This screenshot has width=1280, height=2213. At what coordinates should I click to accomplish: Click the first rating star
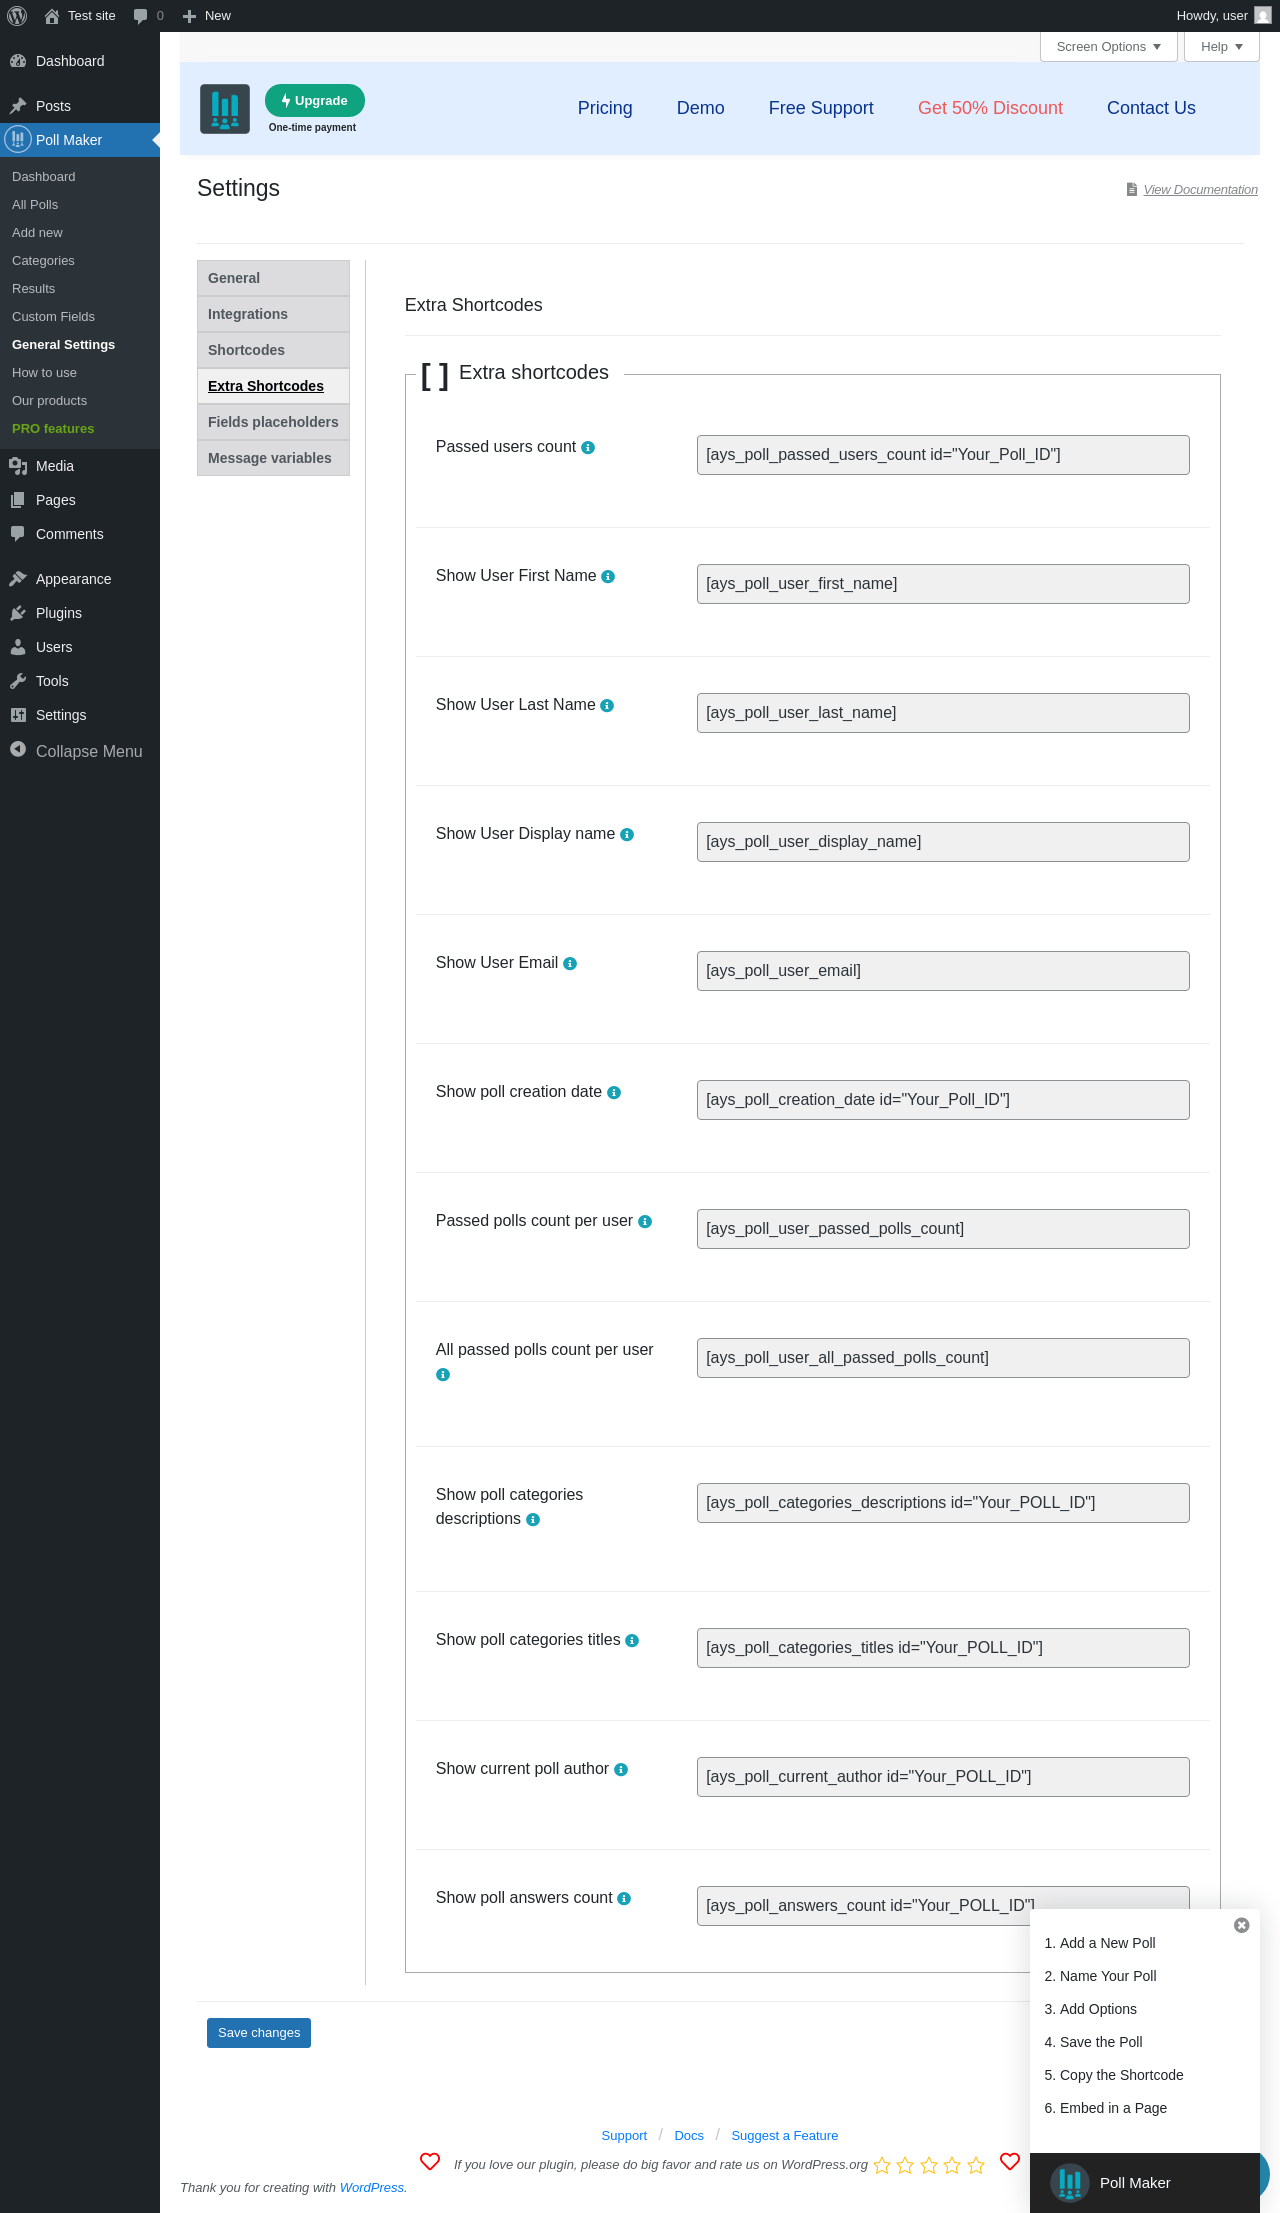coord(882,2165)
